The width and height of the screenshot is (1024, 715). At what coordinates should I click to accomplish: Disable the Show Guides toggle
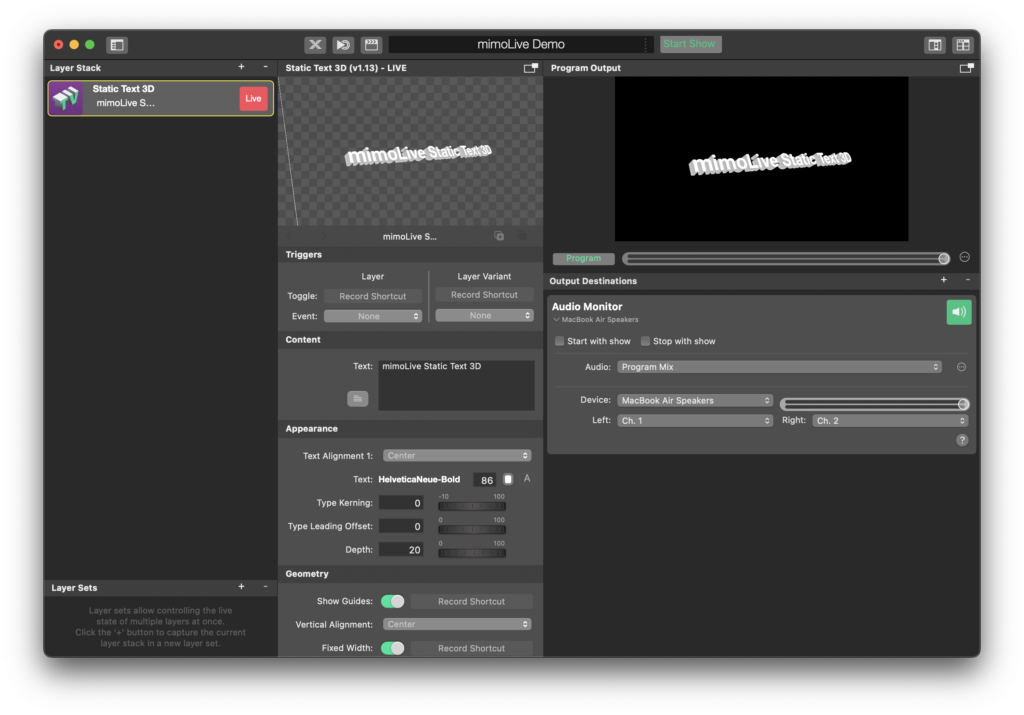click(393, 601)
